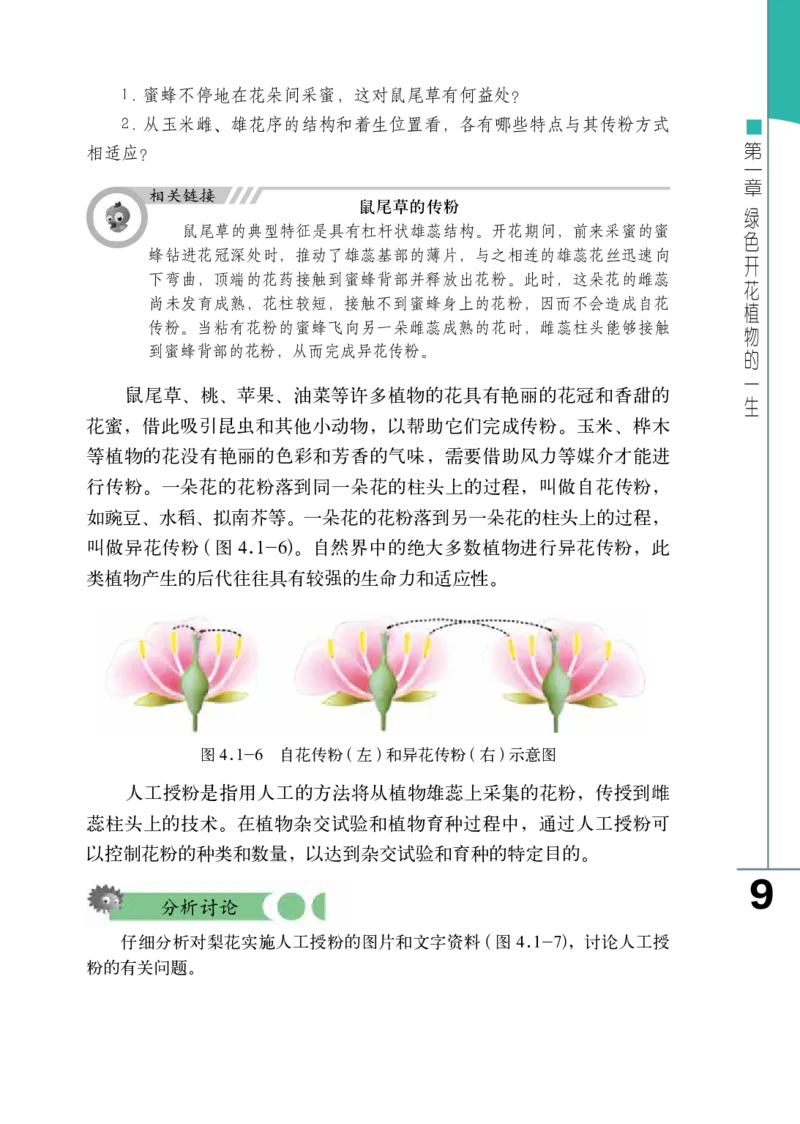Click the full green circle after 分析讨论
800x1124 pixels.
[290, 907]
